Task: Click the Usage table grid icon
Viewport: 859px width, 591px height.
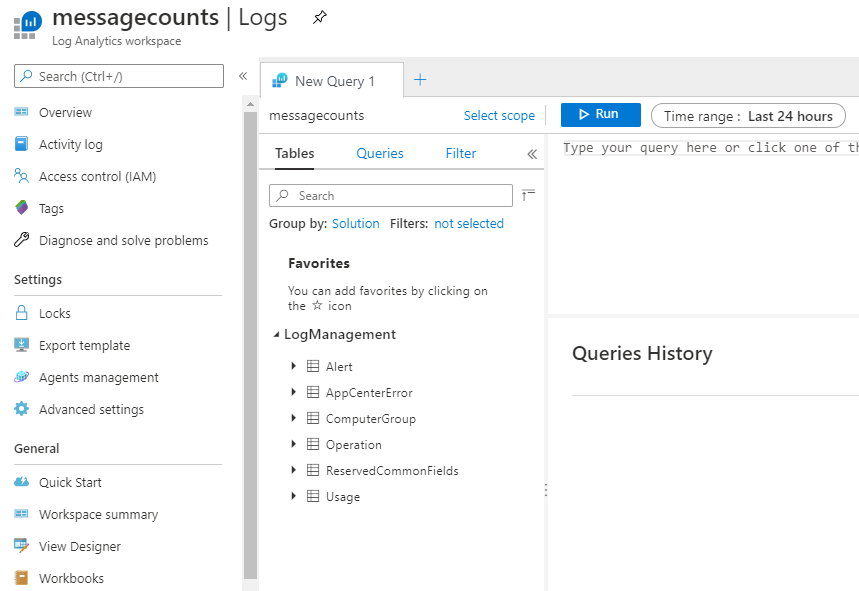Action: [313, 496]
